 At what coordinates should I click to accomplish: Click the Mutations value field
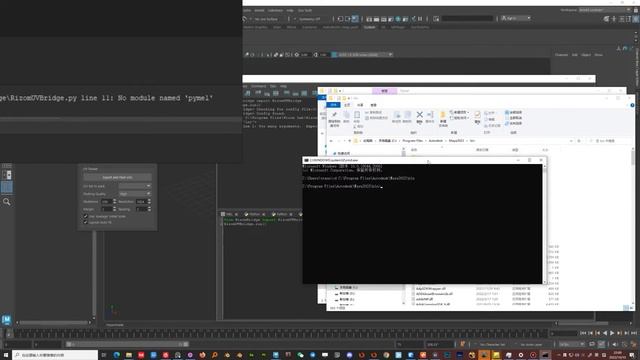(106, 202)
